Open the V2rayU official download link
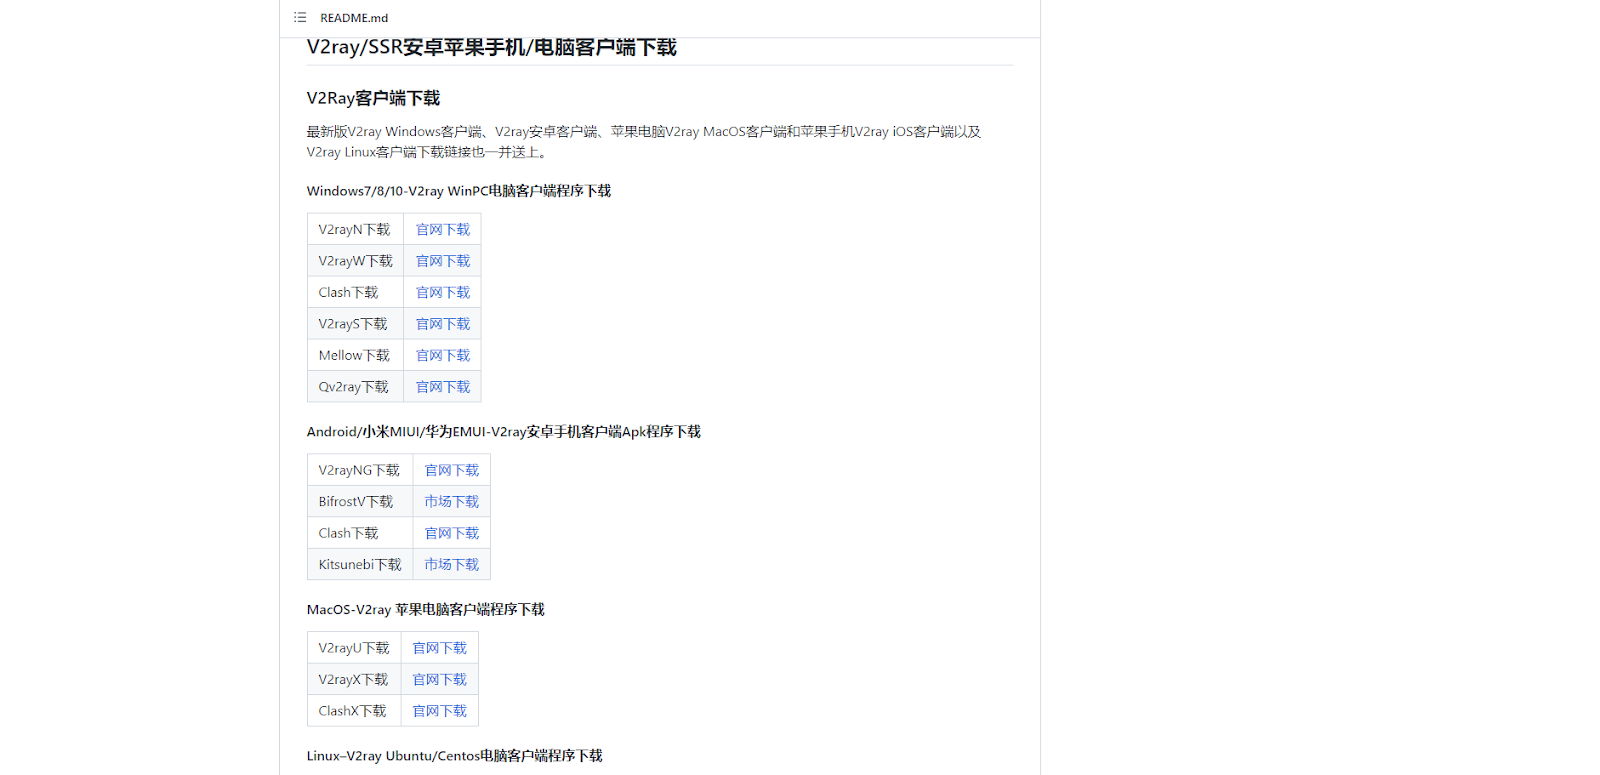Viewport: 1600px width, 775px height. [x=439, y=649]
